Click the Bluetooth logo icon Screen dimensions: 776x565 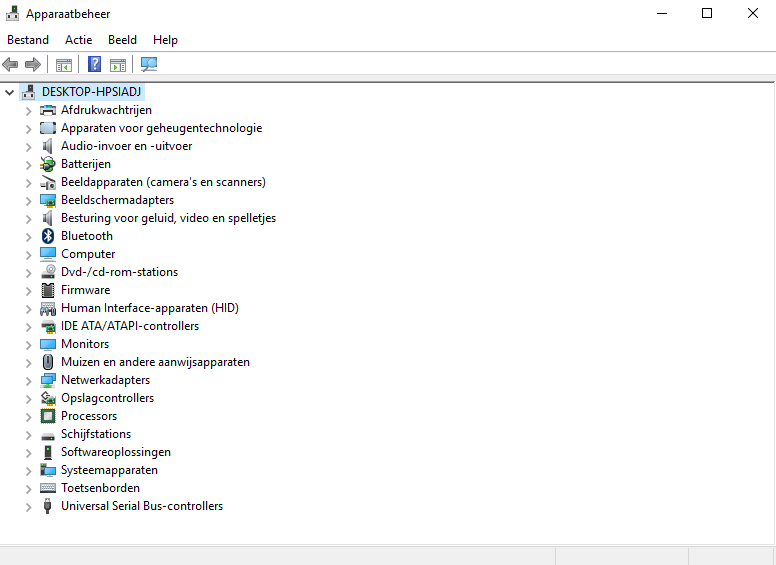(48, 236)
